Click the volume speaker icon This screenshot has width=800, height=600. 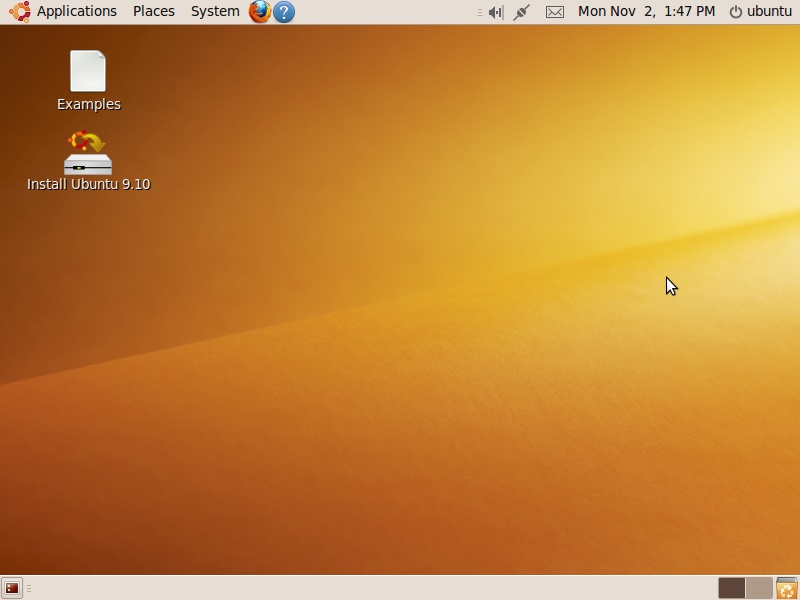click(495, 11)
